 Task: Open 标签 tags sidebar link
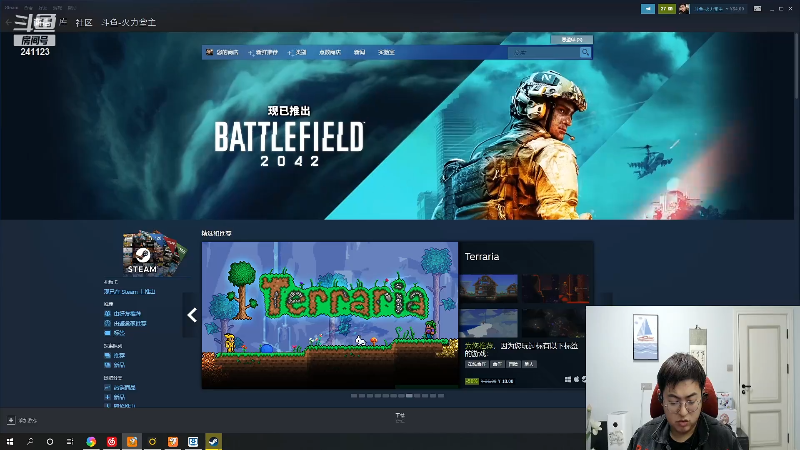click(x=119, y=333)
